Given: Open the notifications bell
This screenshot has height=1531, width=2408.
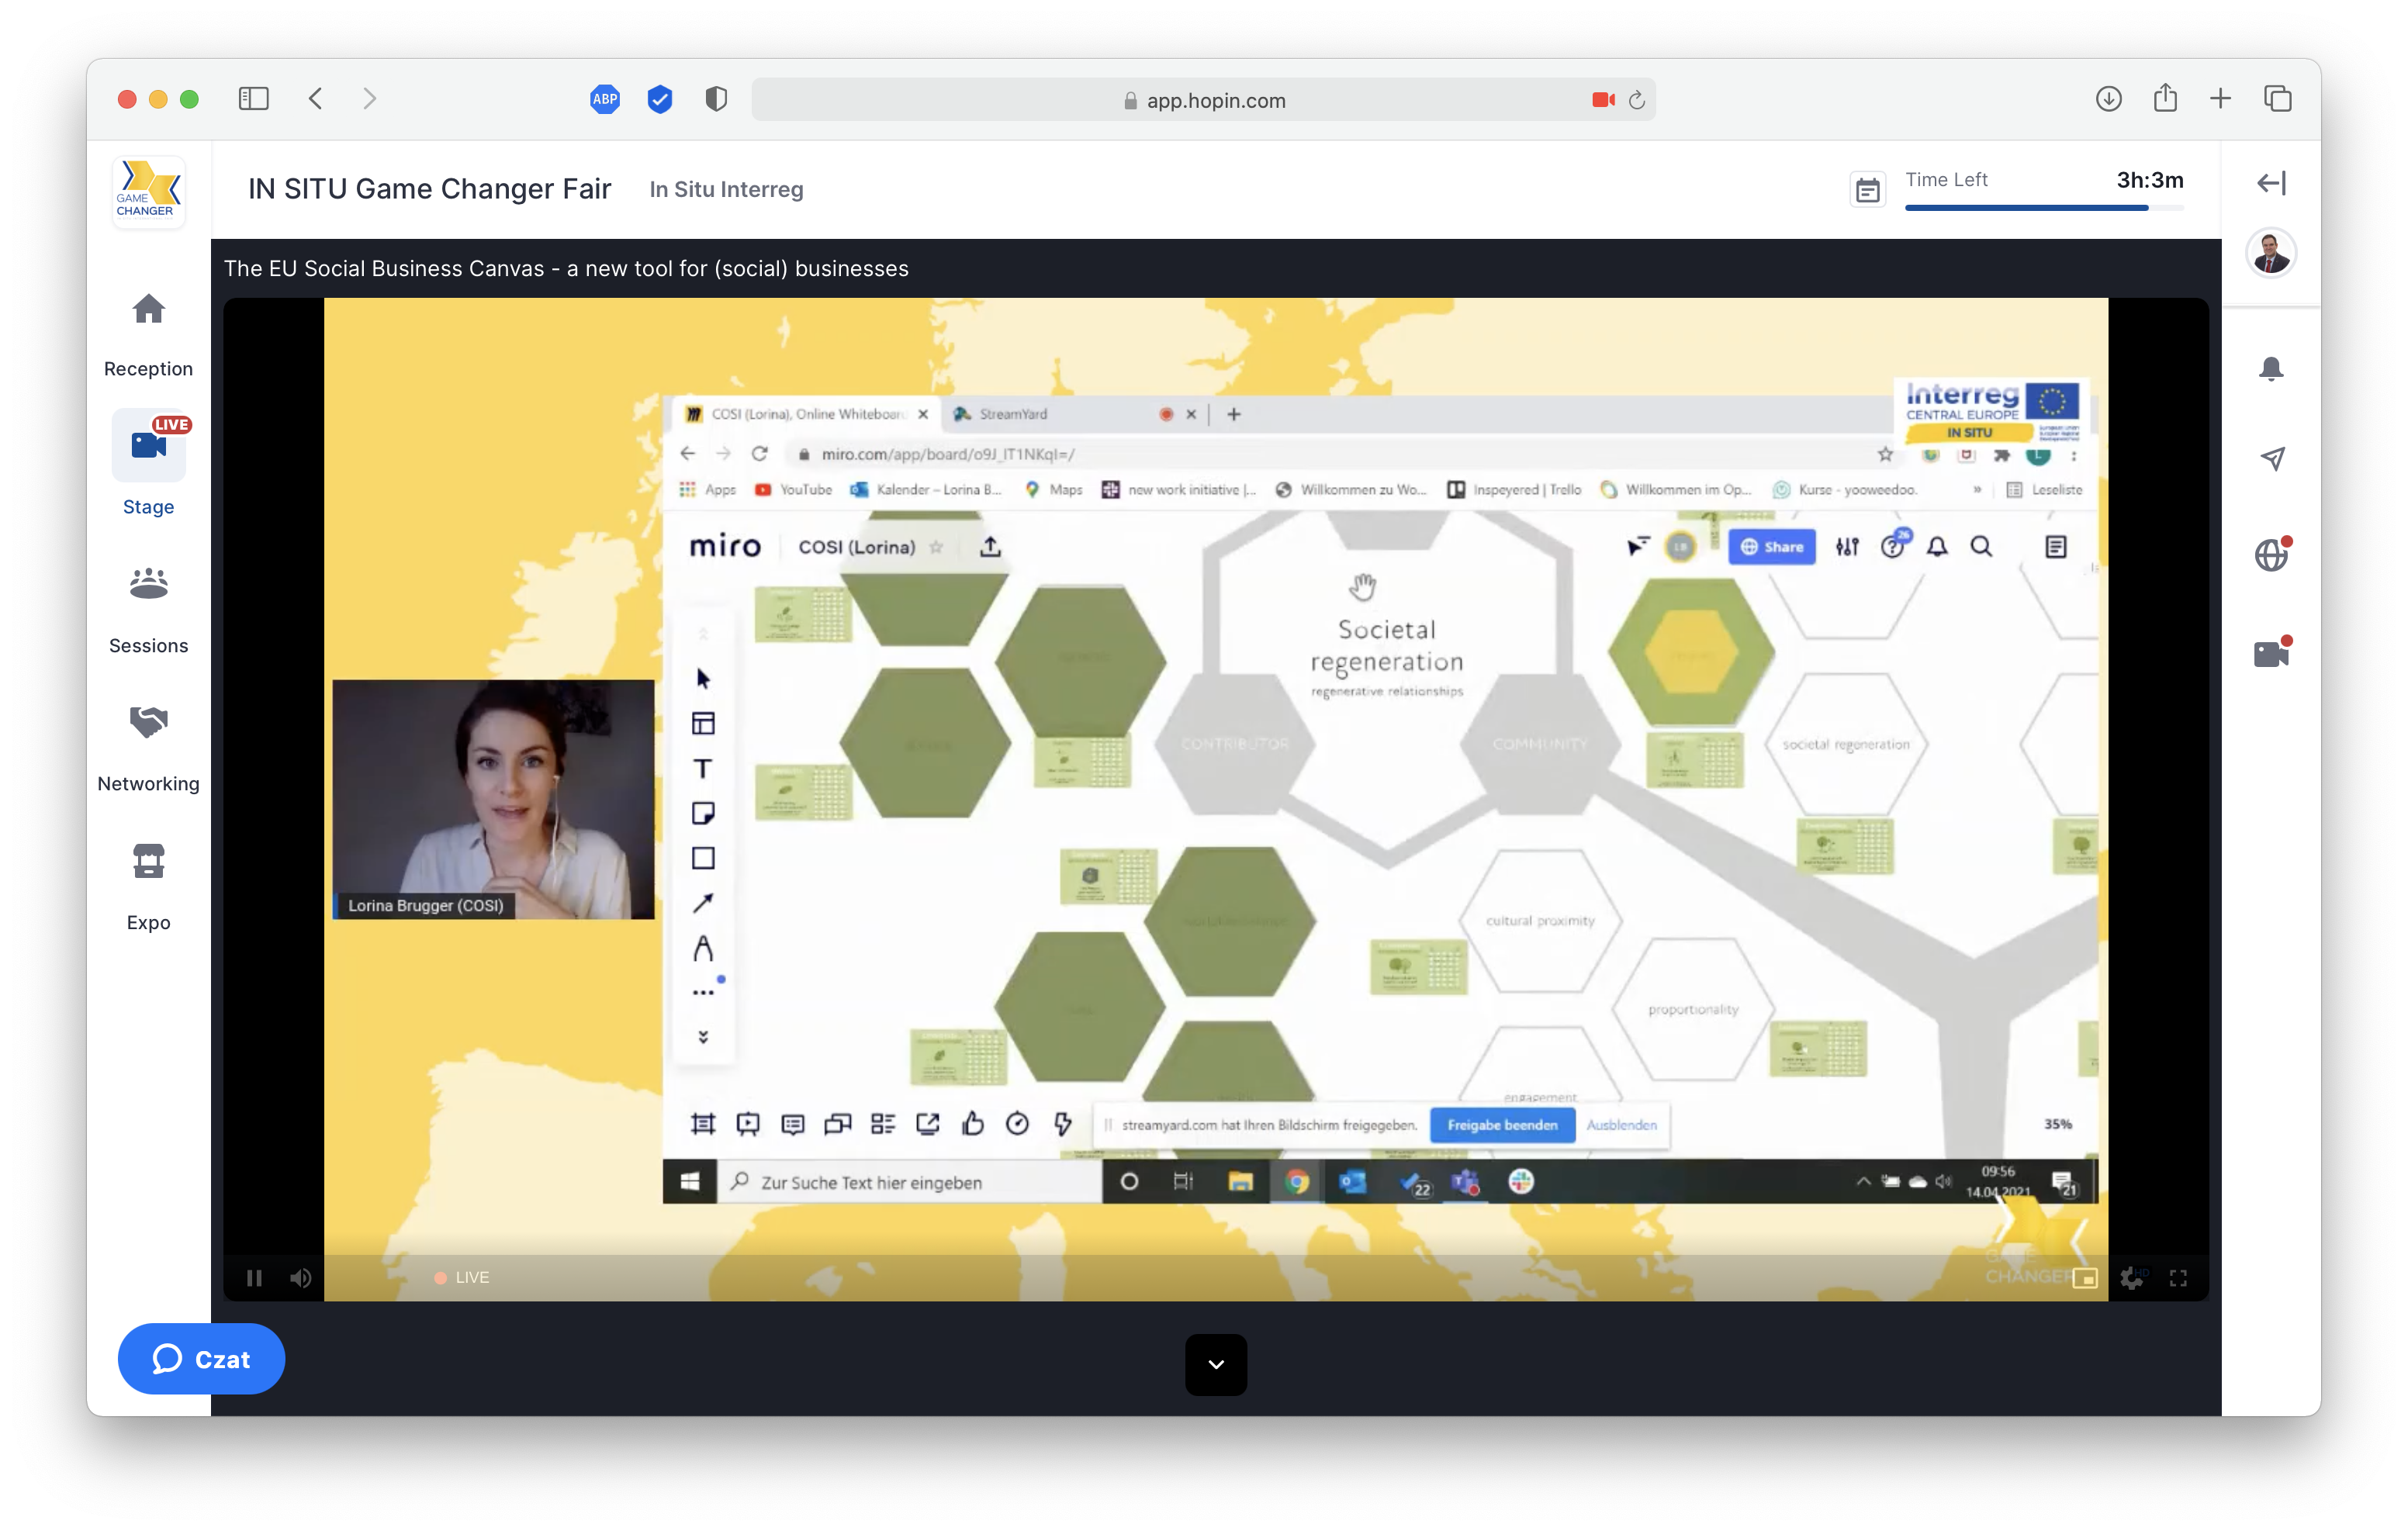Looking at the screenshot, I should click(2271, 369).
